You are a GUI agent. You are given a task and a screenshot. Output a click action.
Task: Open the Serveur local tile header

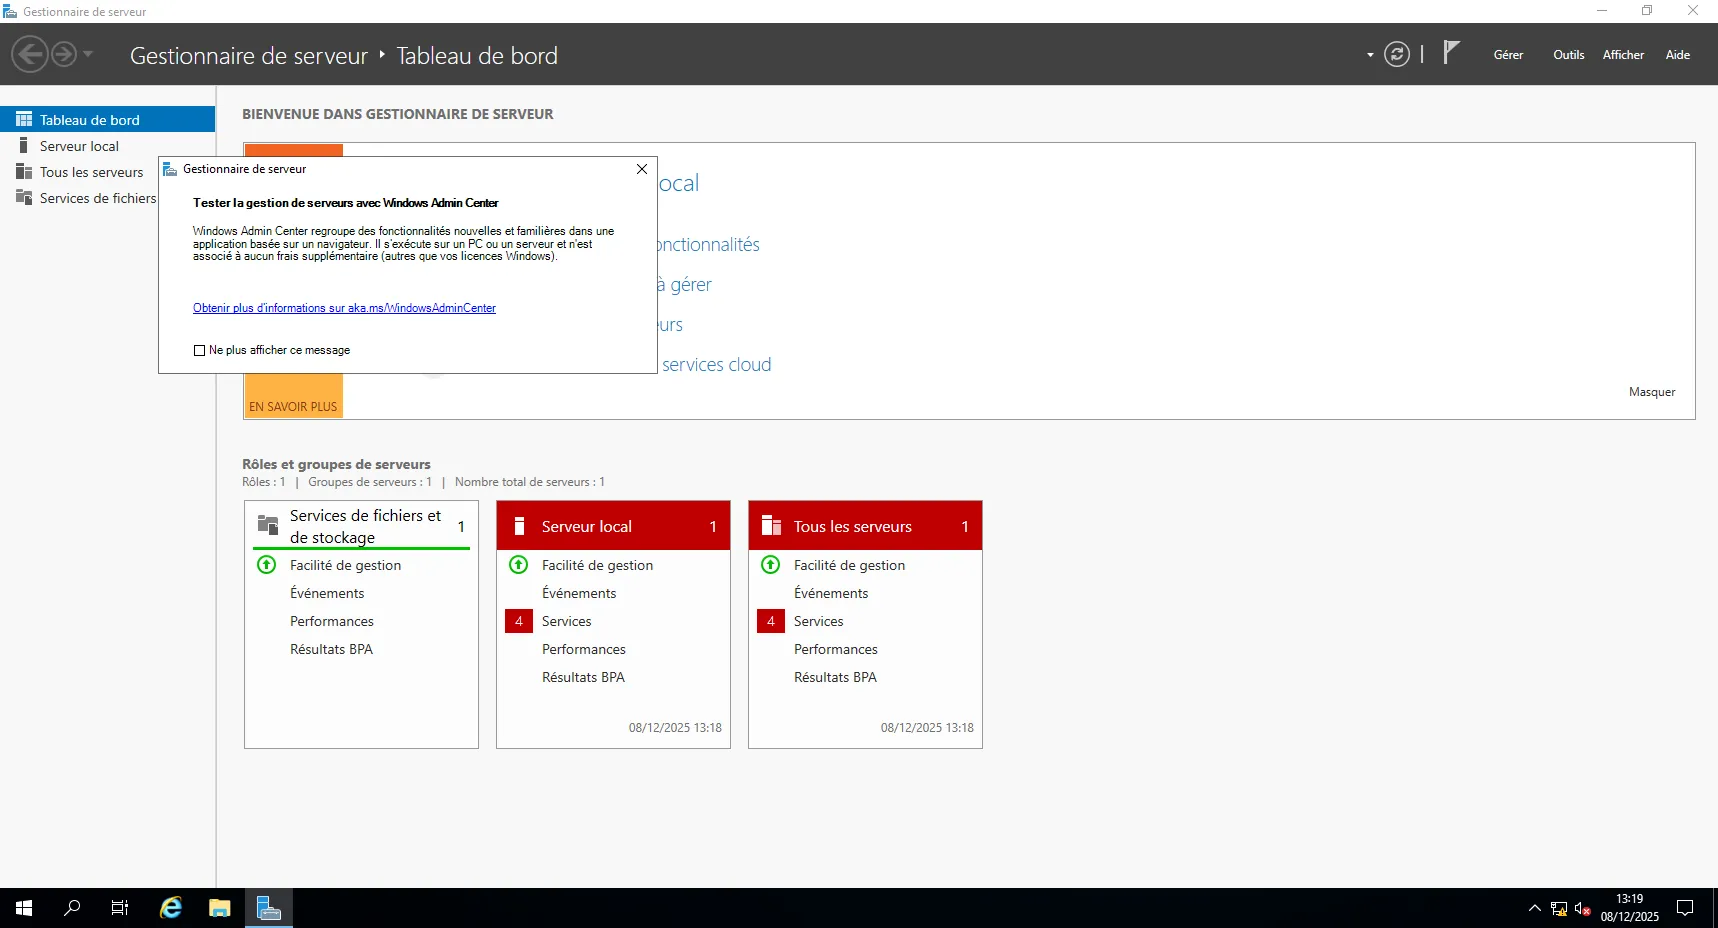coord(613,526)
